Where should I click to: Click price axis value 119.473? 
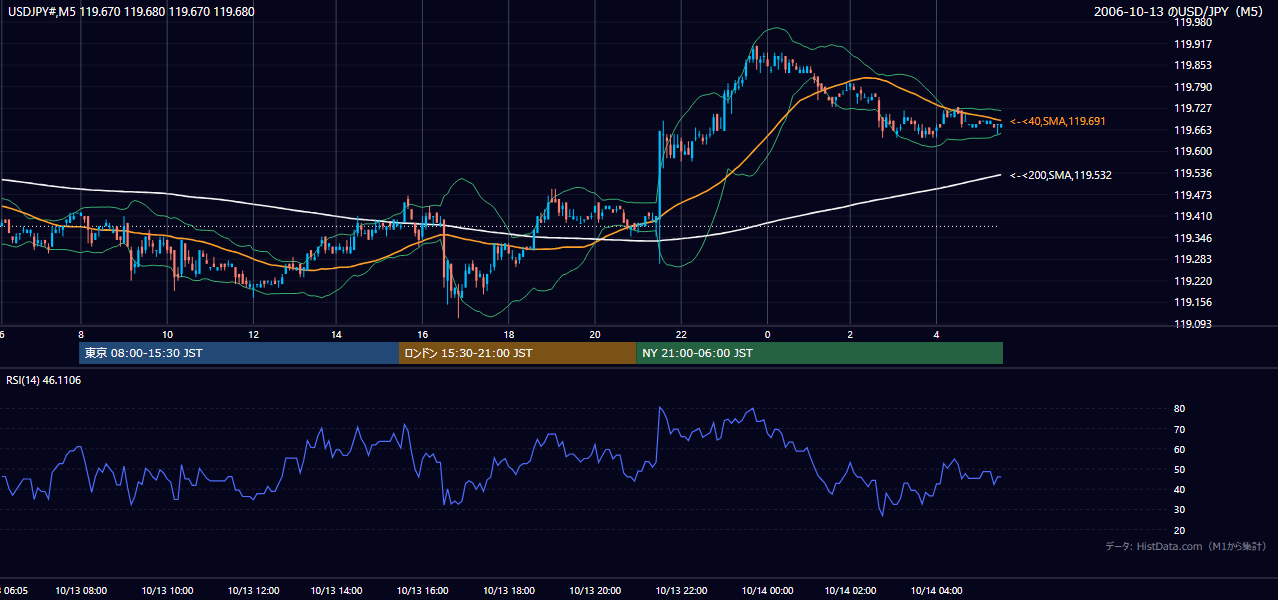[x=1193, y=195]
